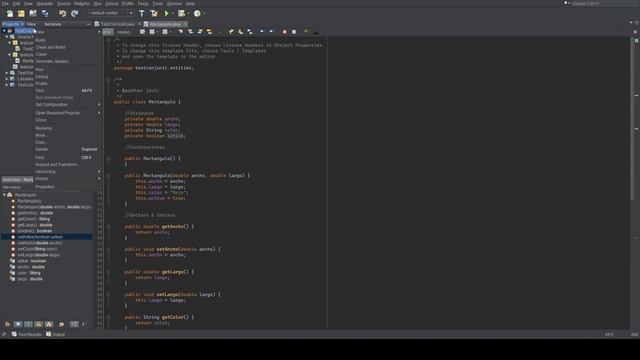640x360 pixels.
Task: Select field largo double in Navigator
Action: [30, 279]
